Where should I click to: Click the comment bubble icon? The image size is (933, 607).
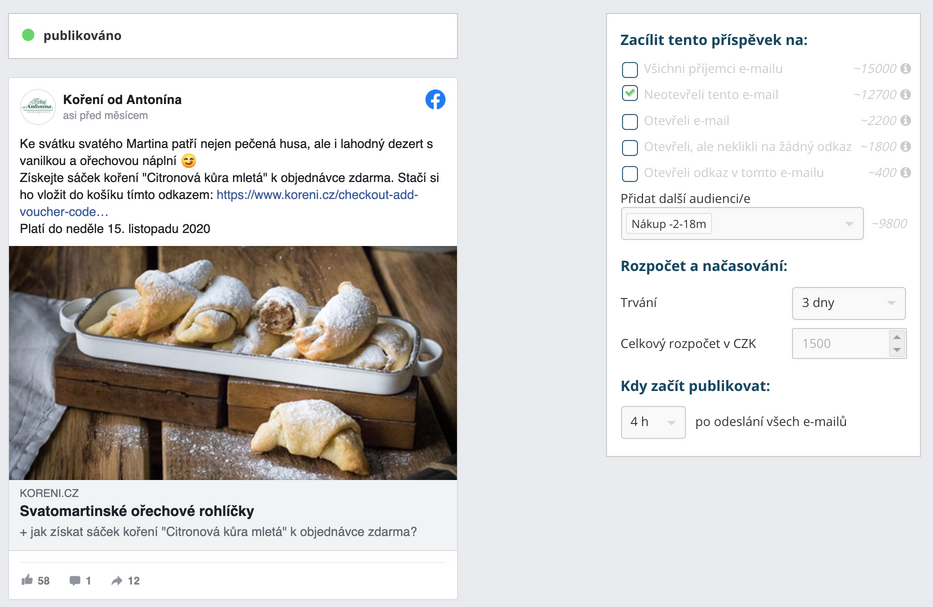tap(74, 580)
